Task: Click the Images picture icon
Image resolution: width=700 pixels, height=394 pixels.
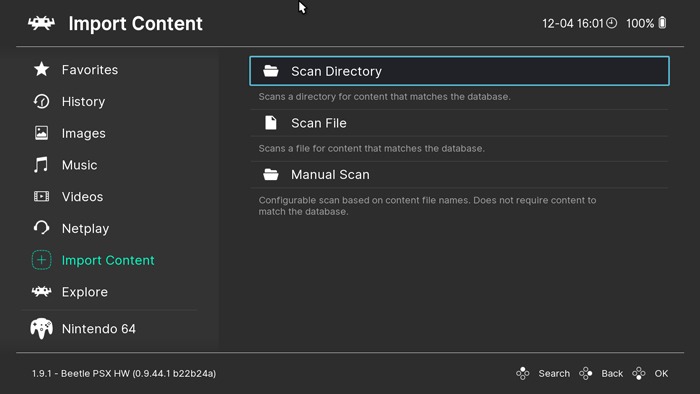Action: coord(42,133)
